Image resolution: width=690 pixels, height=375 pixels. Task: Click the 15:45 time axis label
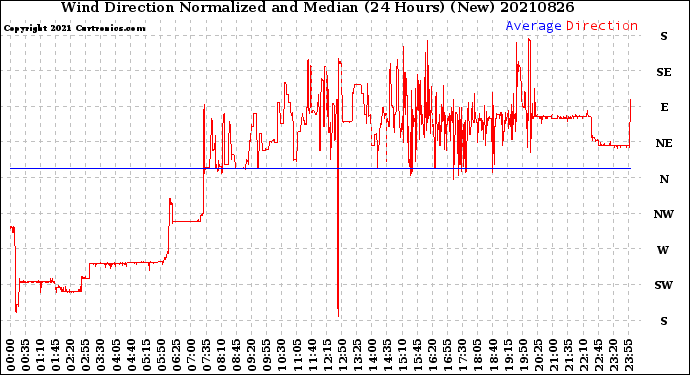417,355
